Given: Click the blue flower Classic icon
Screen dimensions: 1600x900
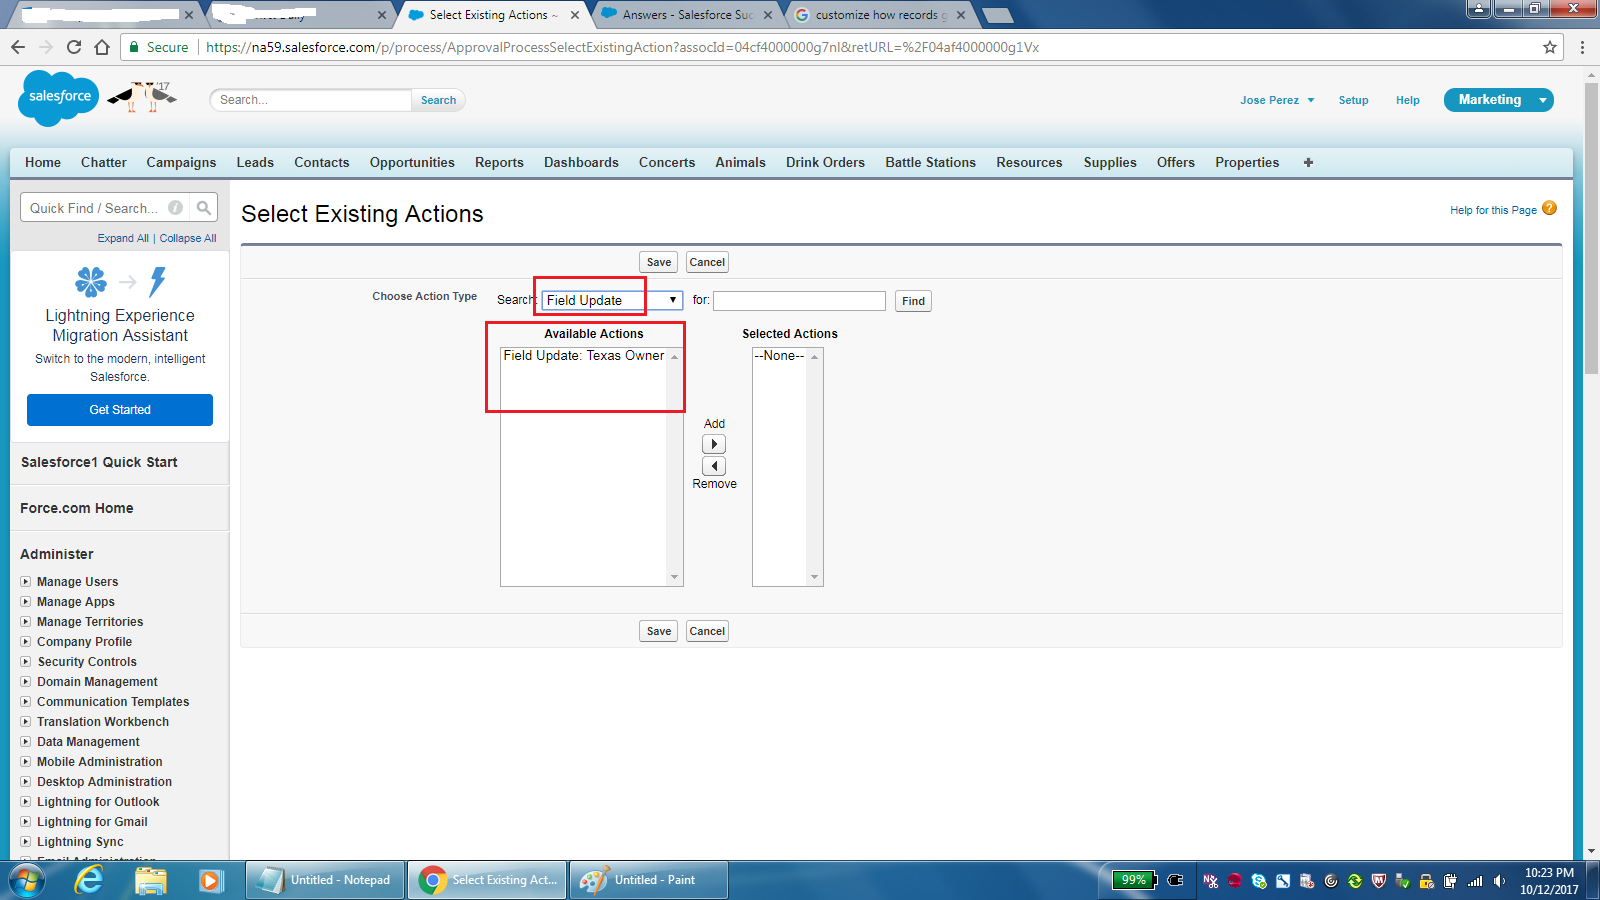Looking at the screenshot, I should click(x=90, y=282).
